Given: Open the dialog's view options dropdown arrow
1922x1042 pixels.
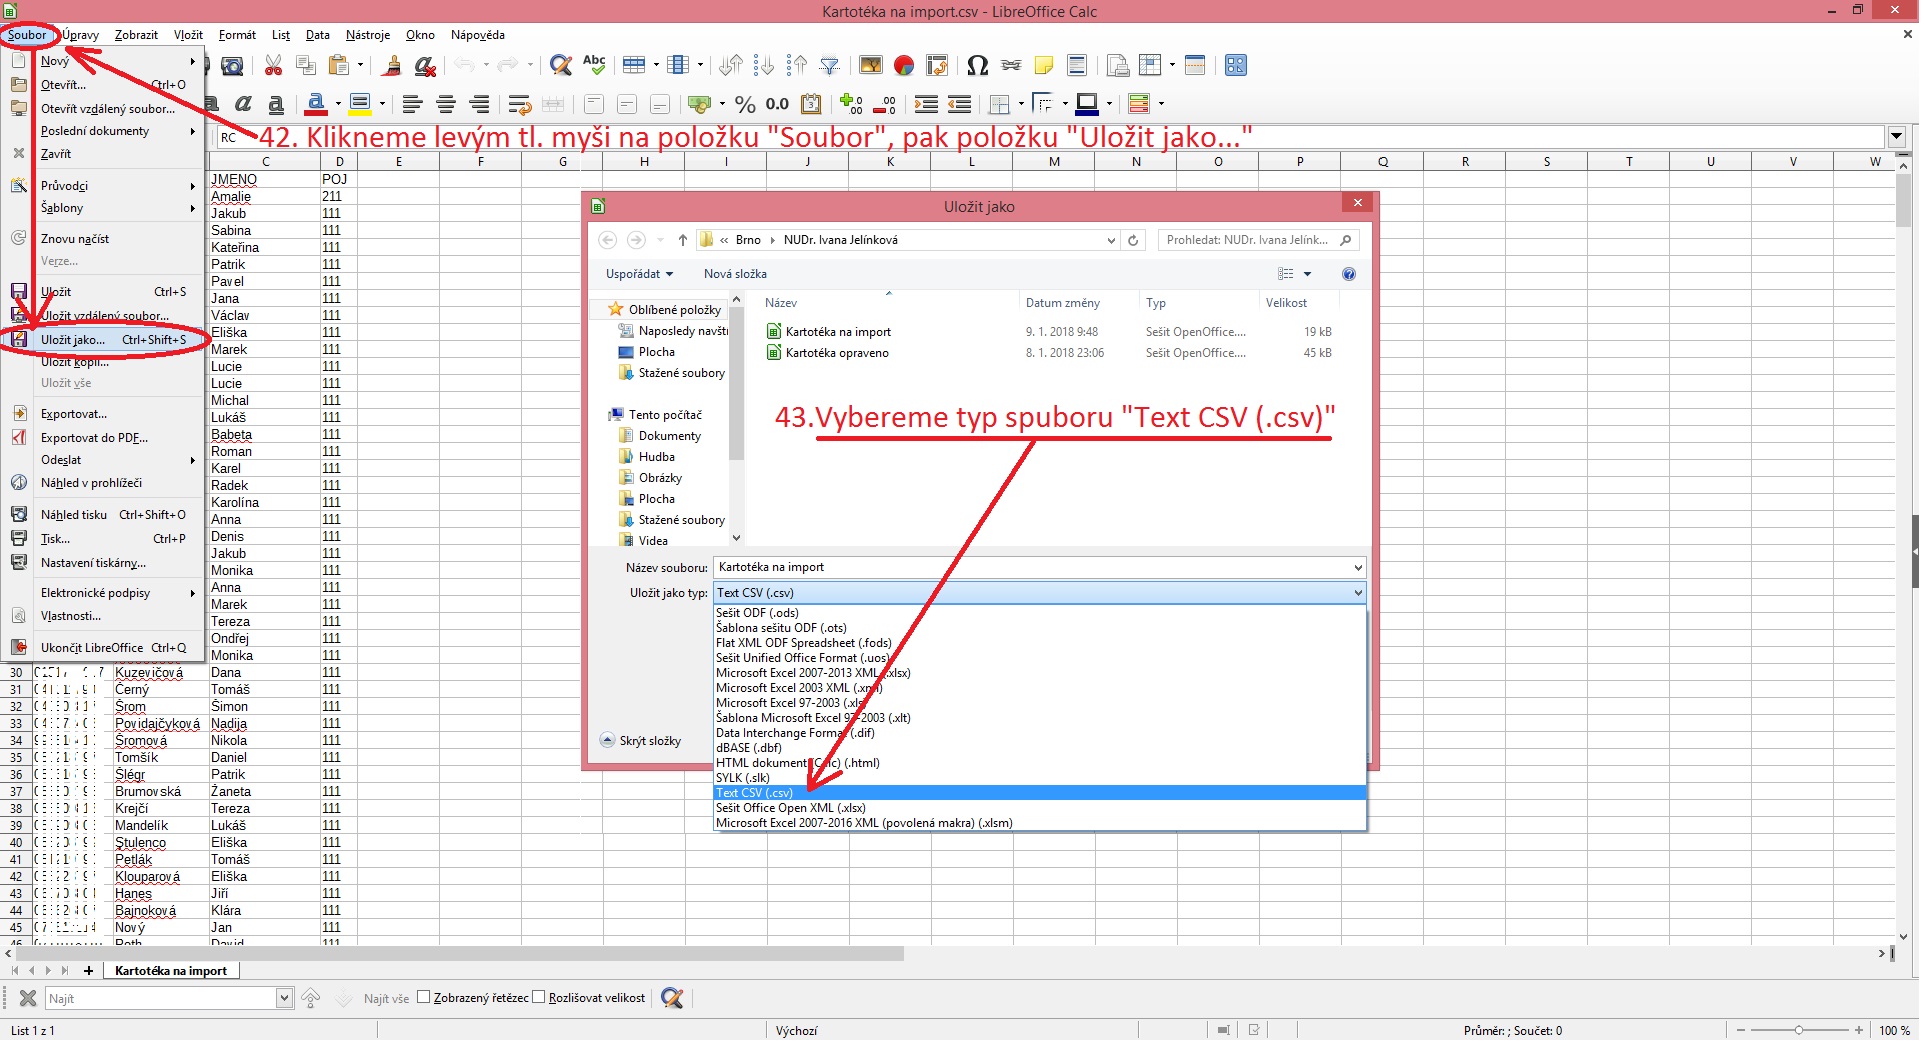Looking at the screenshot, I should tap(1307, 274).
